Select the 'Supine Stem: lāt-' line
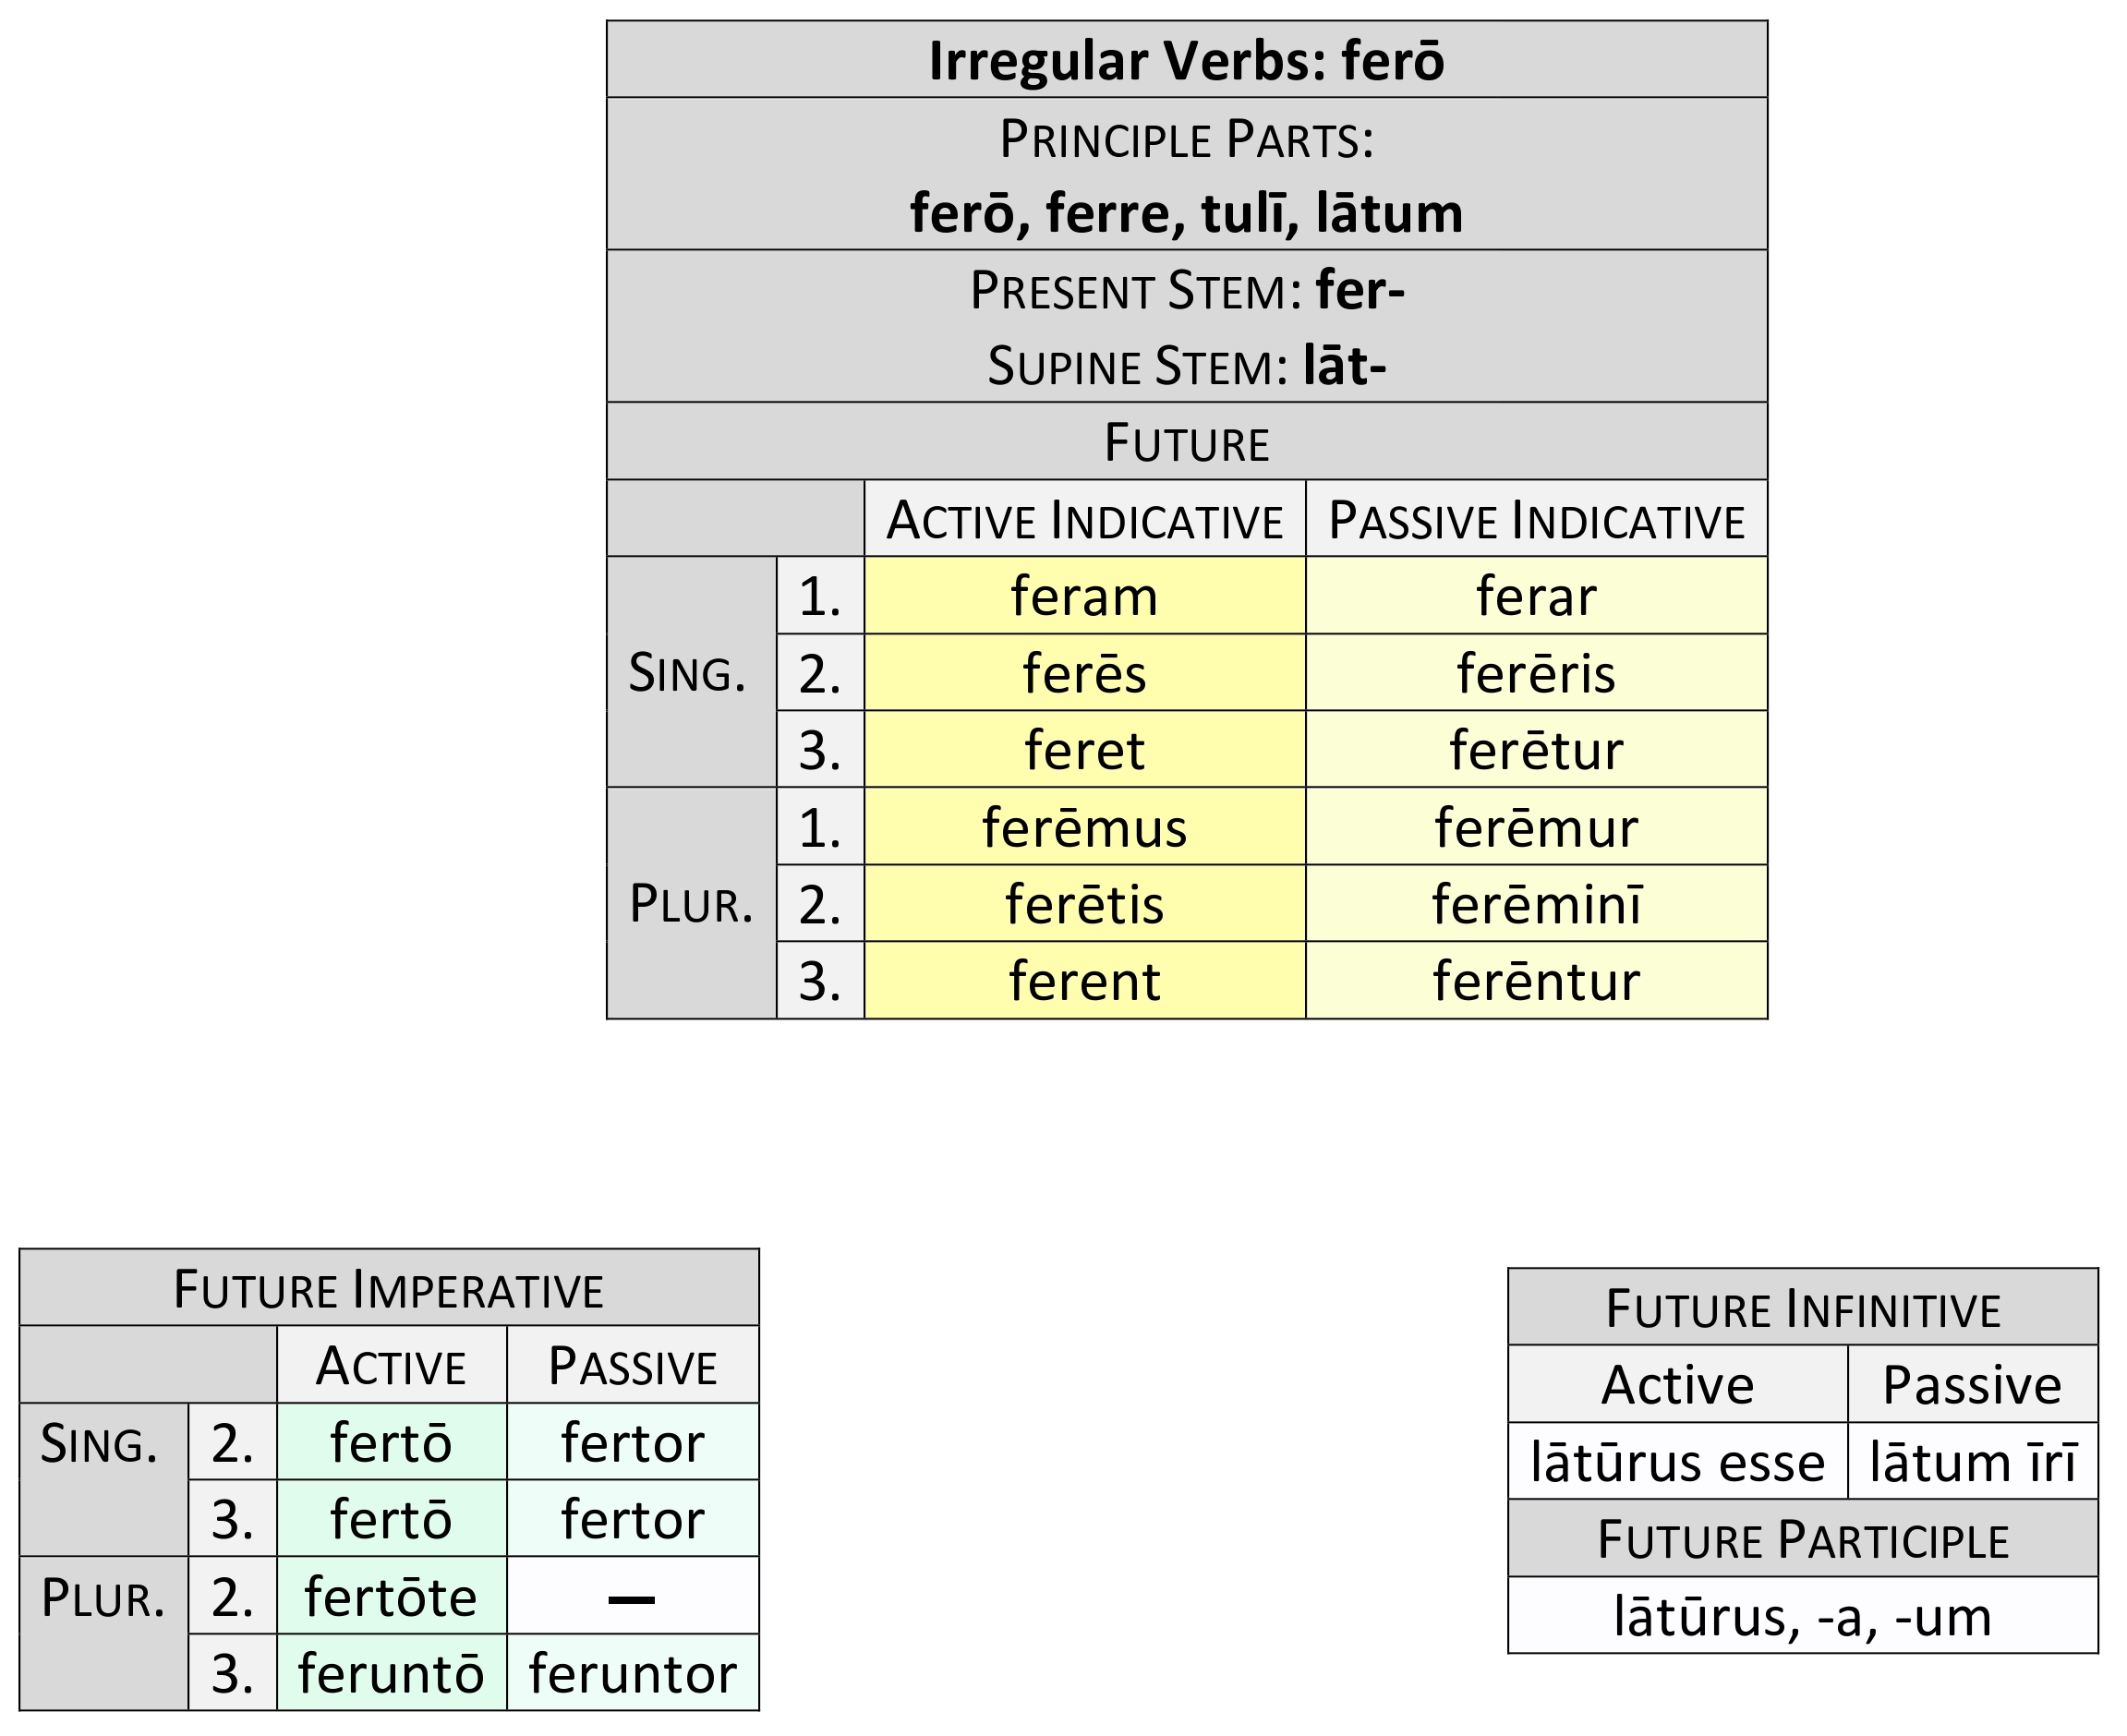 coord(1186,366)
